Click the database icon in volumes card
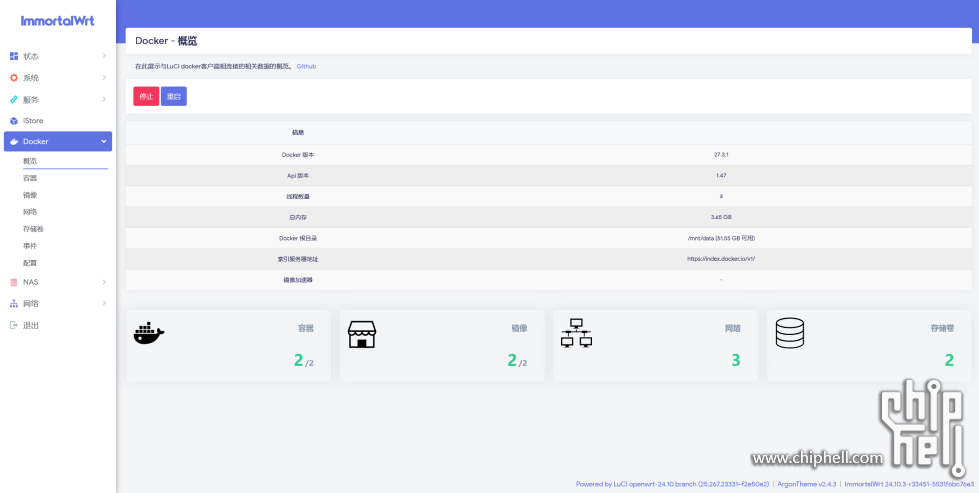The image size is (979, 493). click(x=789, y=333)
